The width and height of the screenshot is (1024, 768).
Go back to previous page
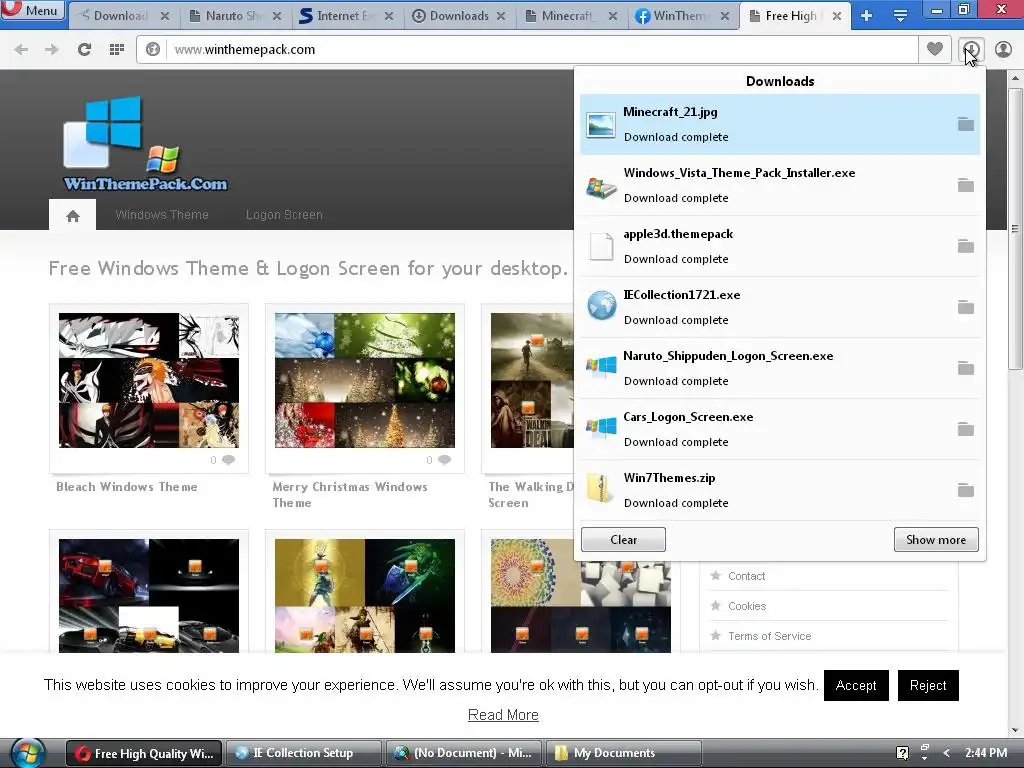21,50
